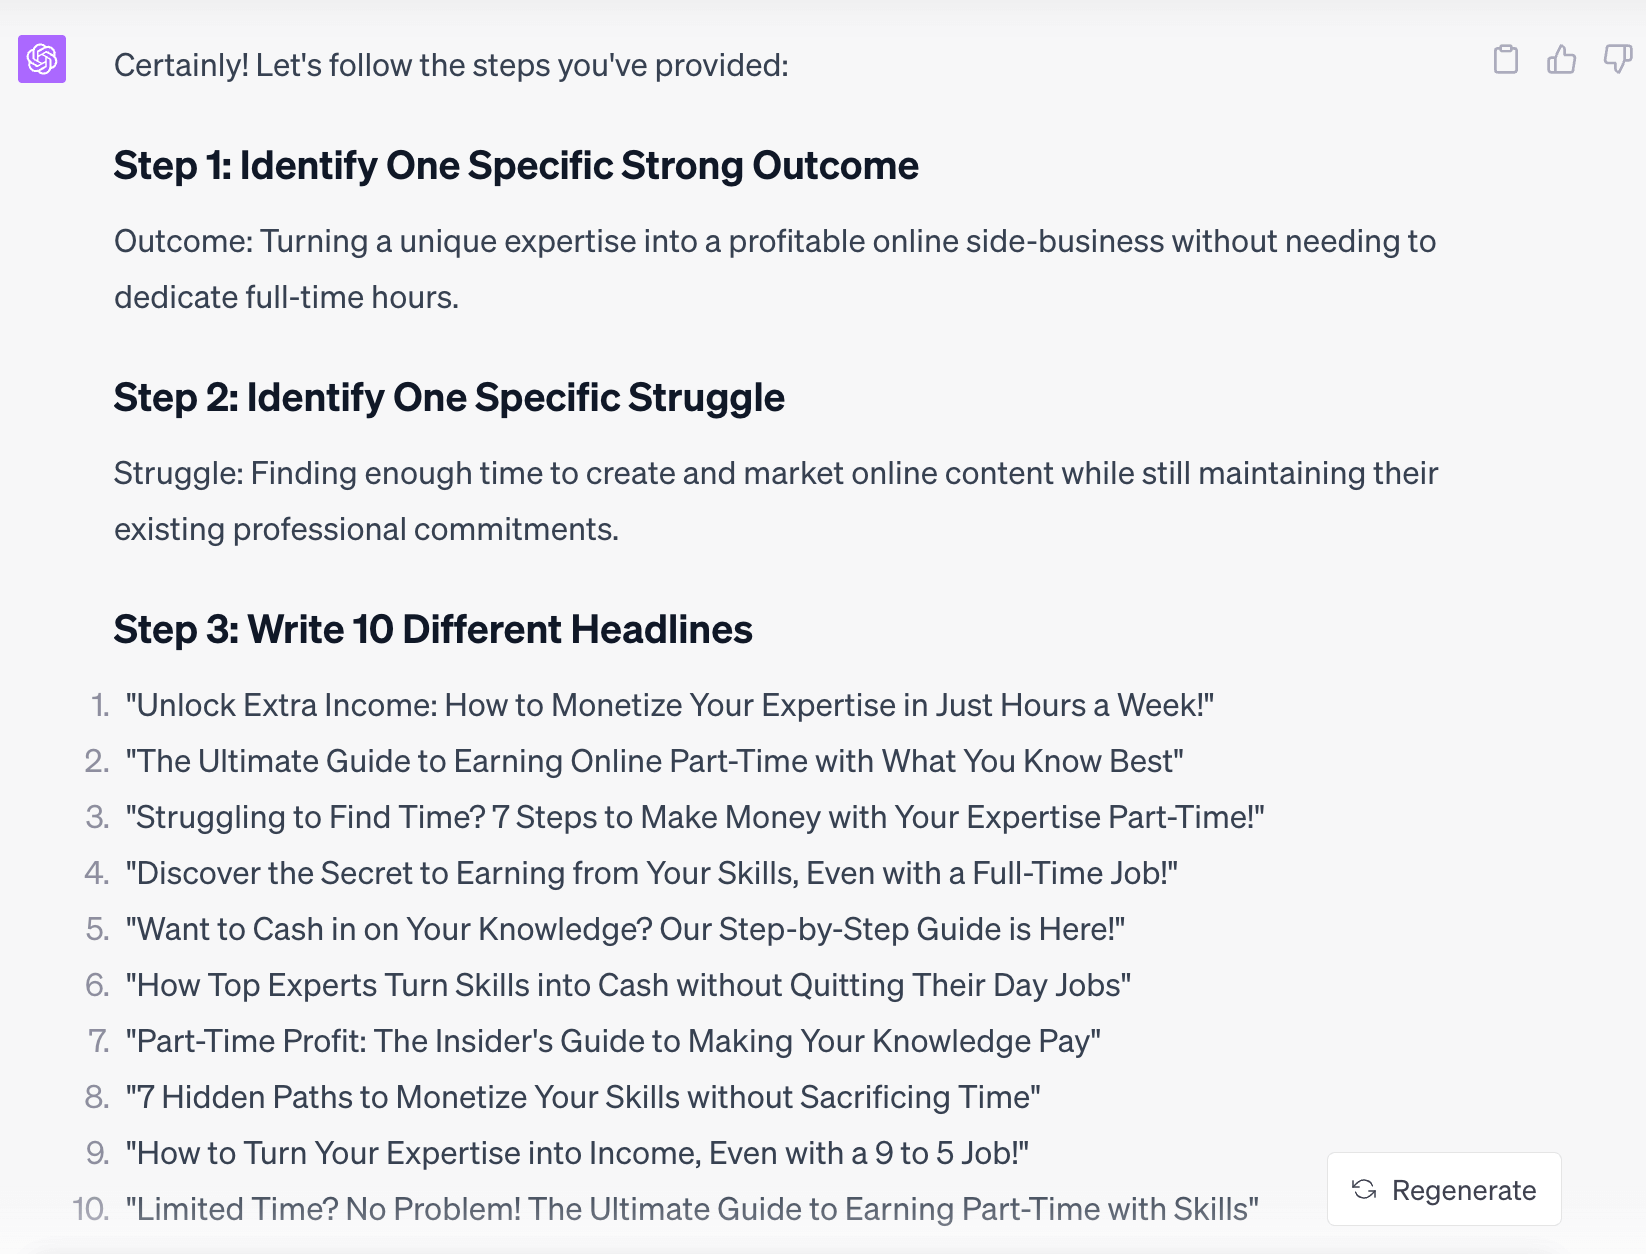Click the Step 2 Identify One Specific Struggle heading

(x=448, y=398)
